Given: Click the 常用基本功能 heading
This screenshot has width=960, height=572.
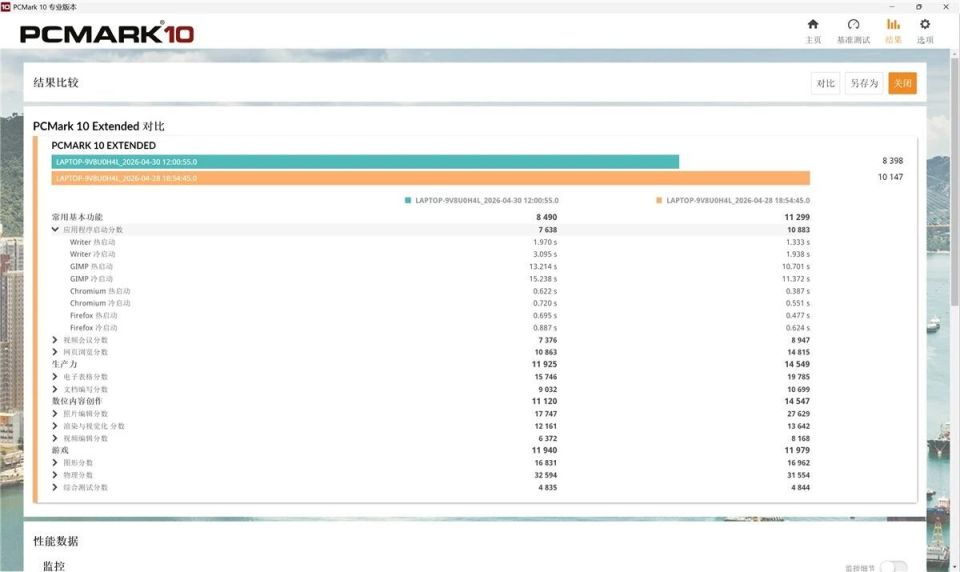Looking at the screenshot, I should 77,217.
